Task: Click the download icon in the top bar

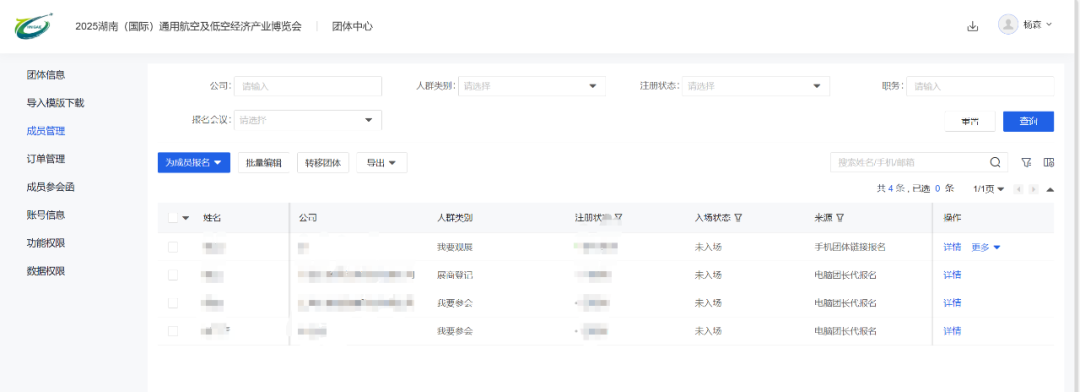Action: click(973, 26)
